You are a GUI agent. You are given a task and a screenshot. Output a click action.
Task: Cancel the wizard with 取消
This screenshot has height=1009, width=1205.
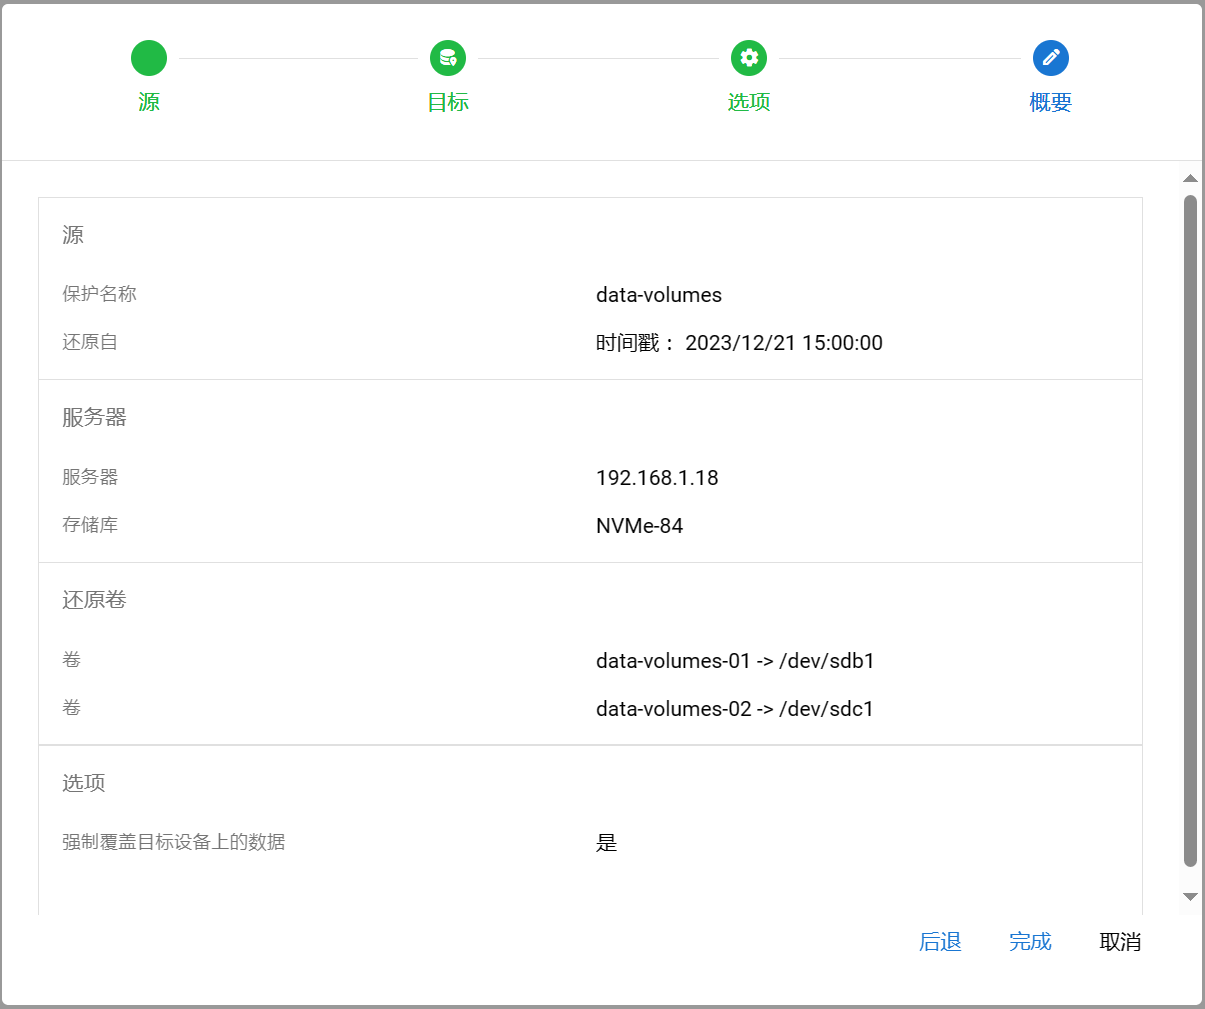1120,942
